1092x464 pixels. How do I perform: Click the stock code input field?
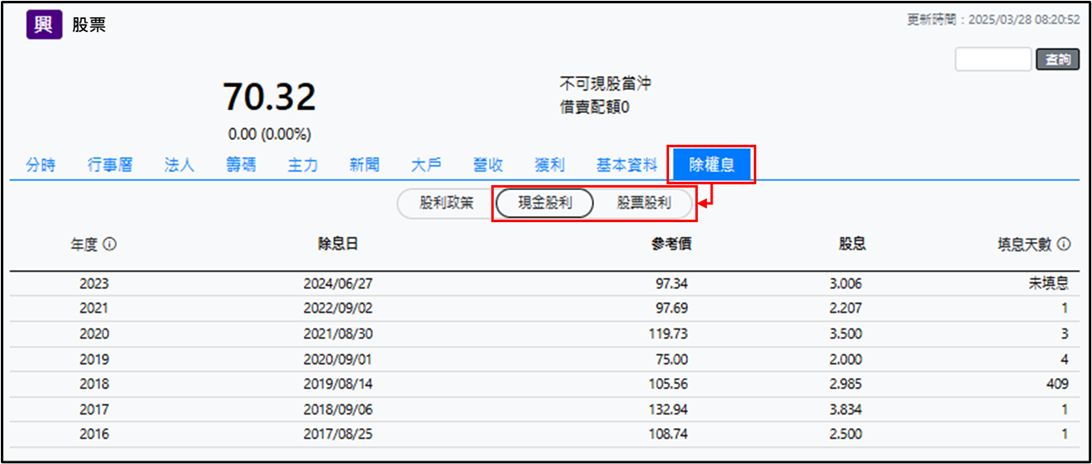click(x=992, y=60)
